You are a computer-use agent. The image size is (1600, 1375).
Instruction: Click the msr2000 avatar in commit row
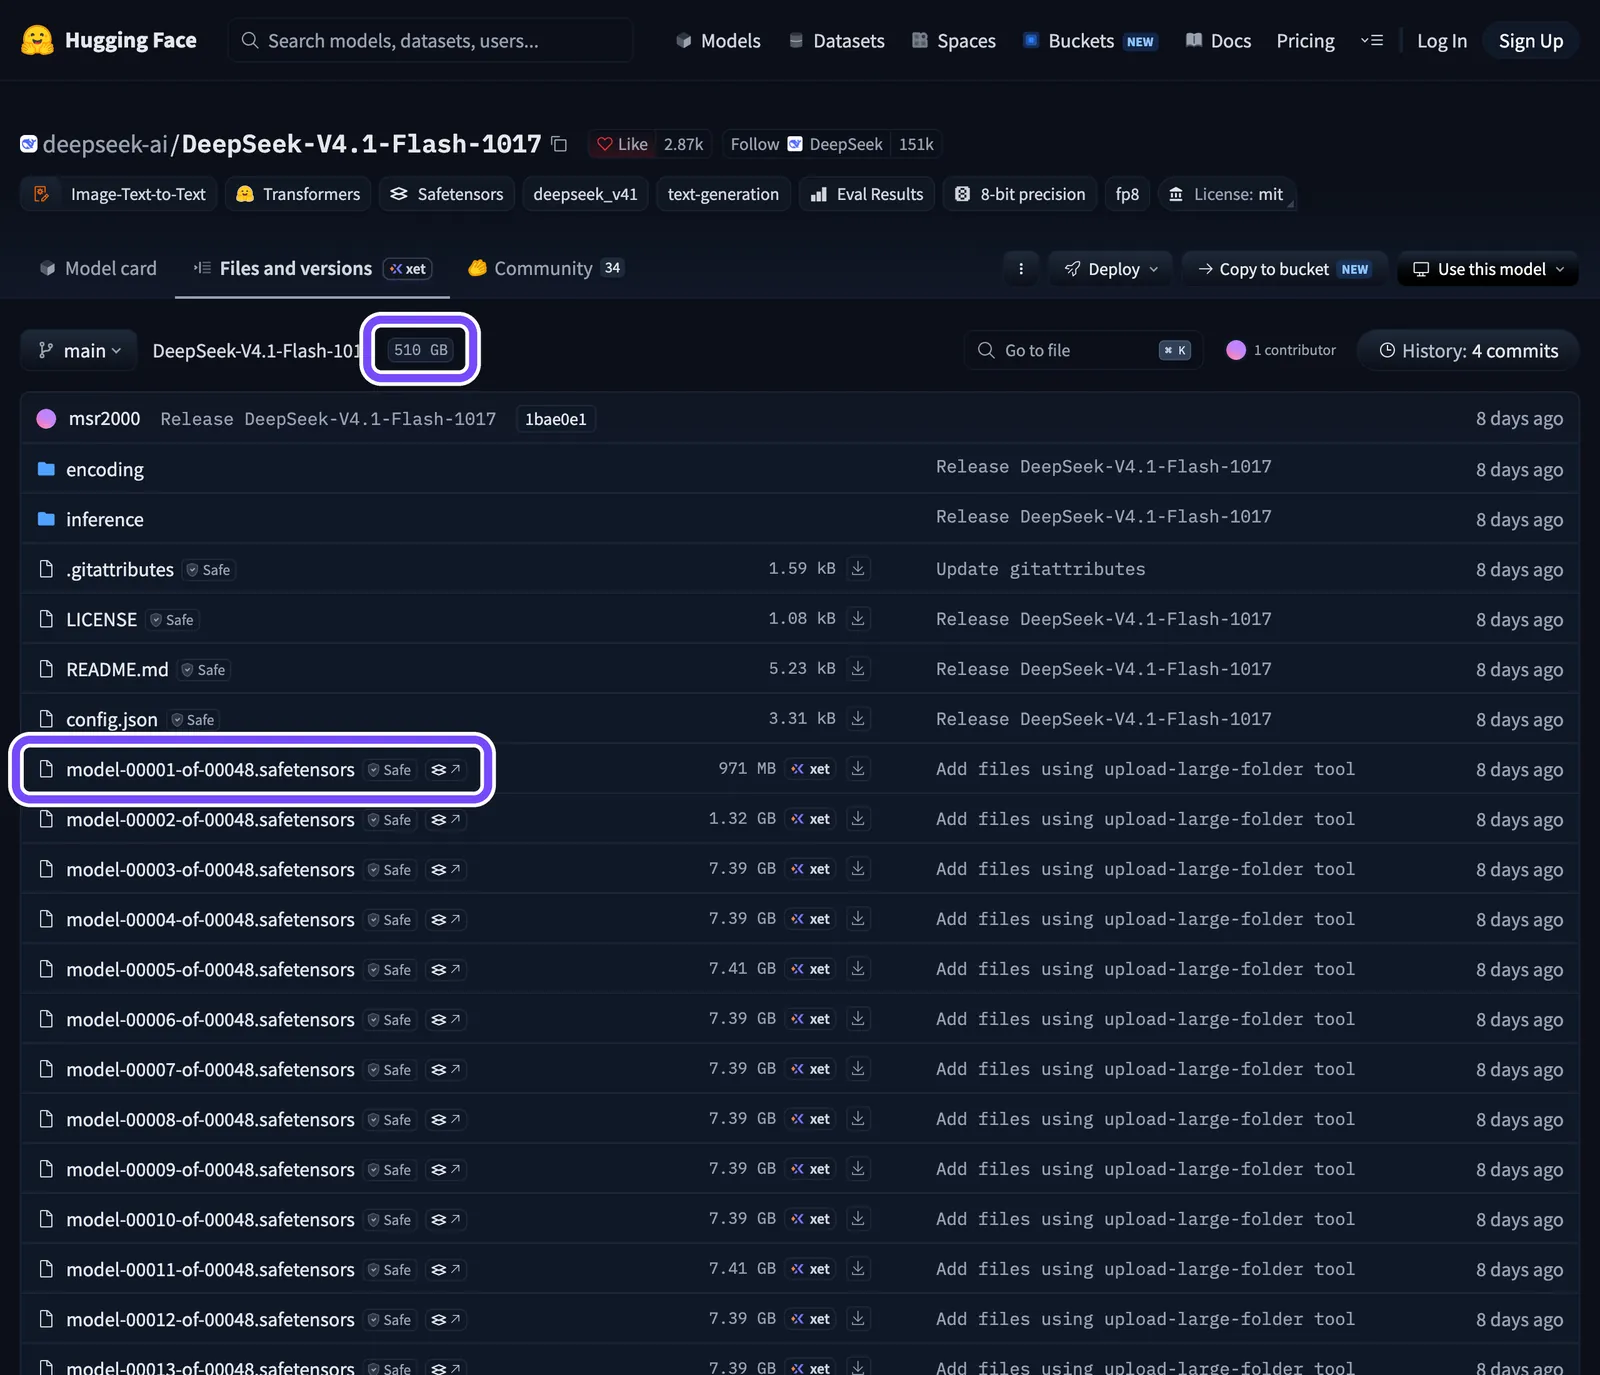[46, 418]
